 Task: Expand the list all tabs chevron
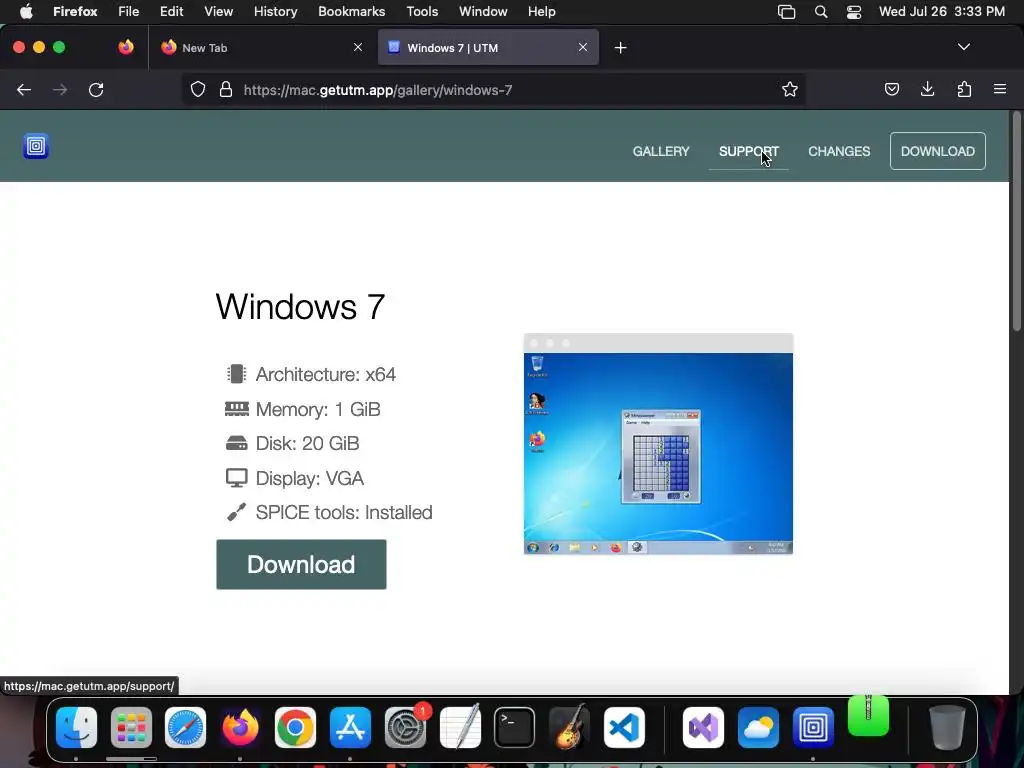[964, 47]
